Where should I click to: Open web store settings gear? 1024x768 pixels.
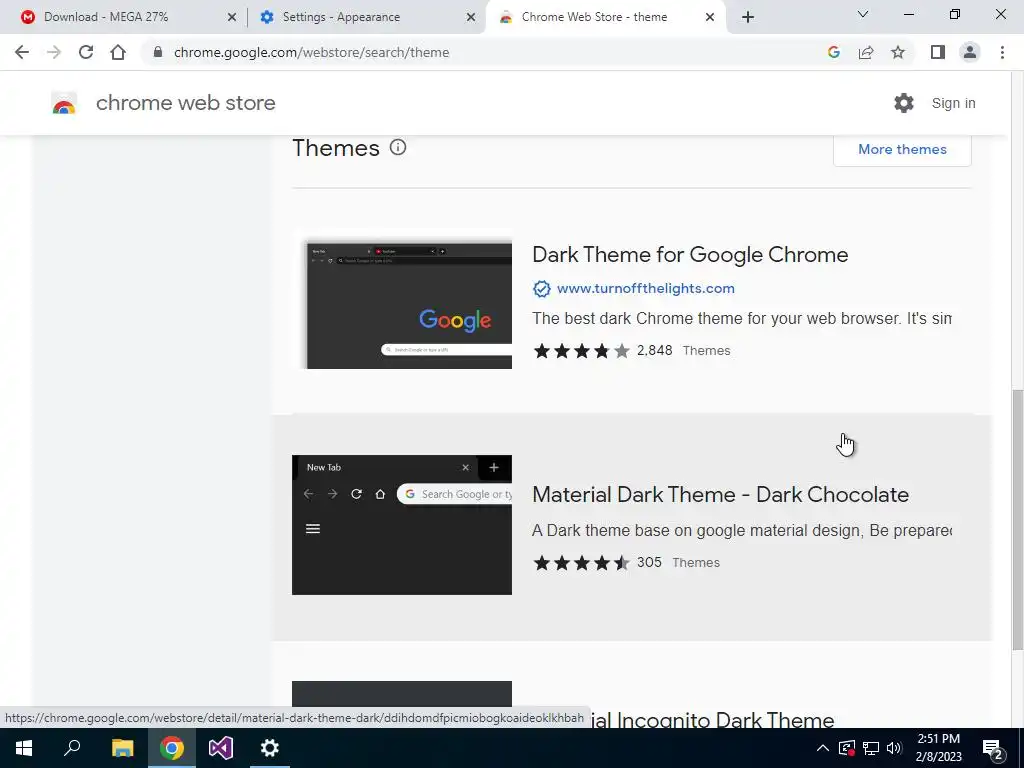click(904, 103)
